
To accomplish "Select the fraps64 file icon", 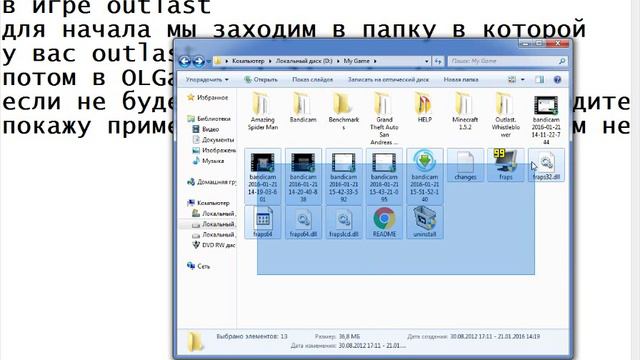I will (262, 219).
